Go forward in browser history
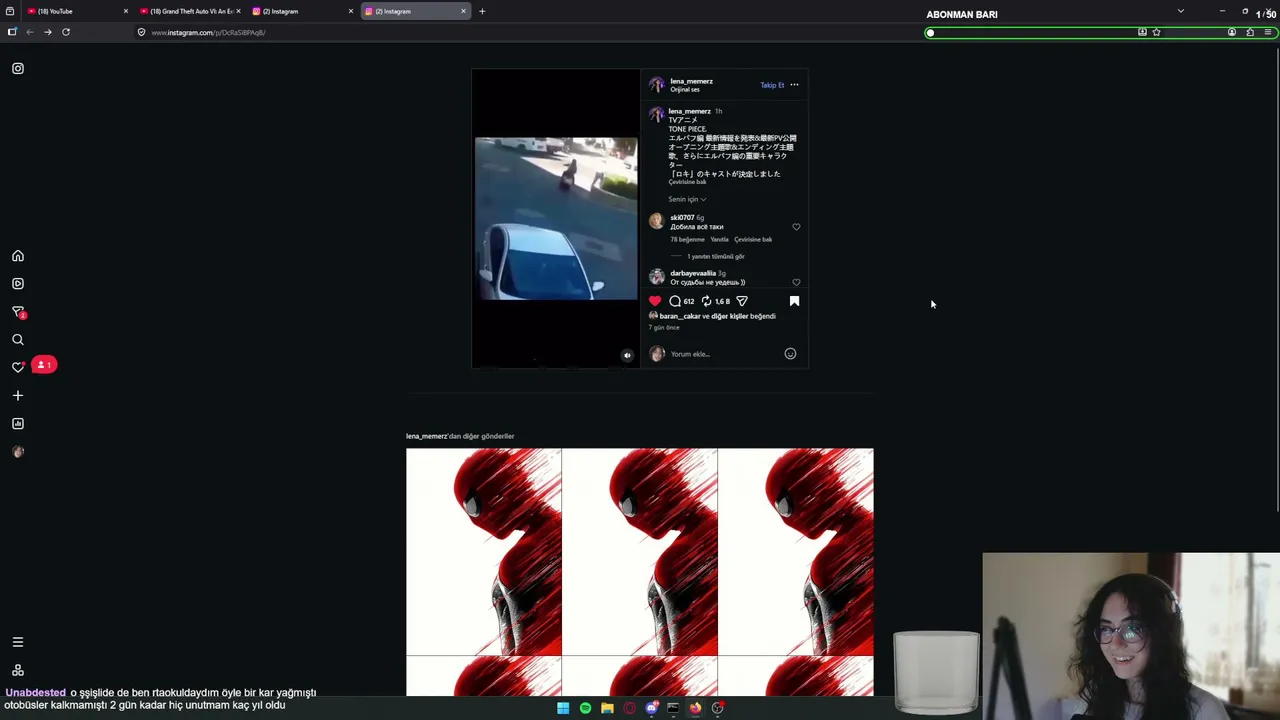Viewport: 1280px width, 720px height. coord(47,32)
